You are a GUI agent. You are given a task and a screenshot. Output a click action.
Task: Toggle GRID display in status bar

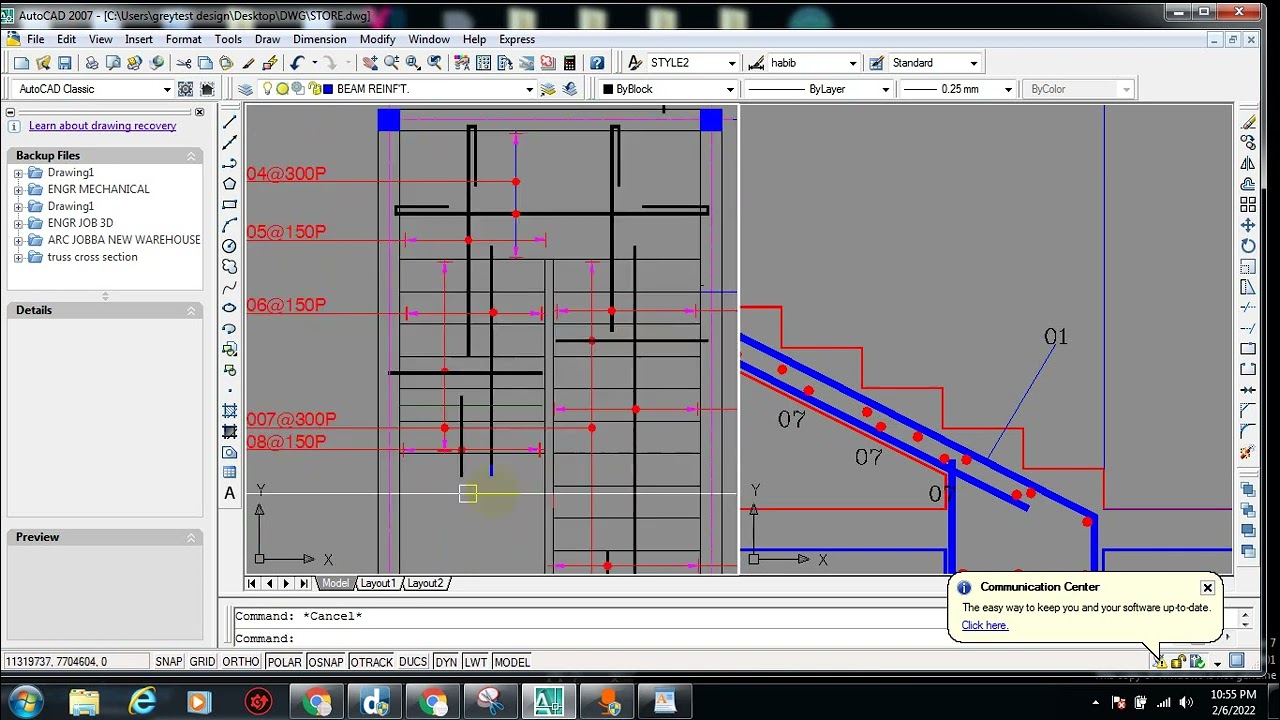(202, 662)
